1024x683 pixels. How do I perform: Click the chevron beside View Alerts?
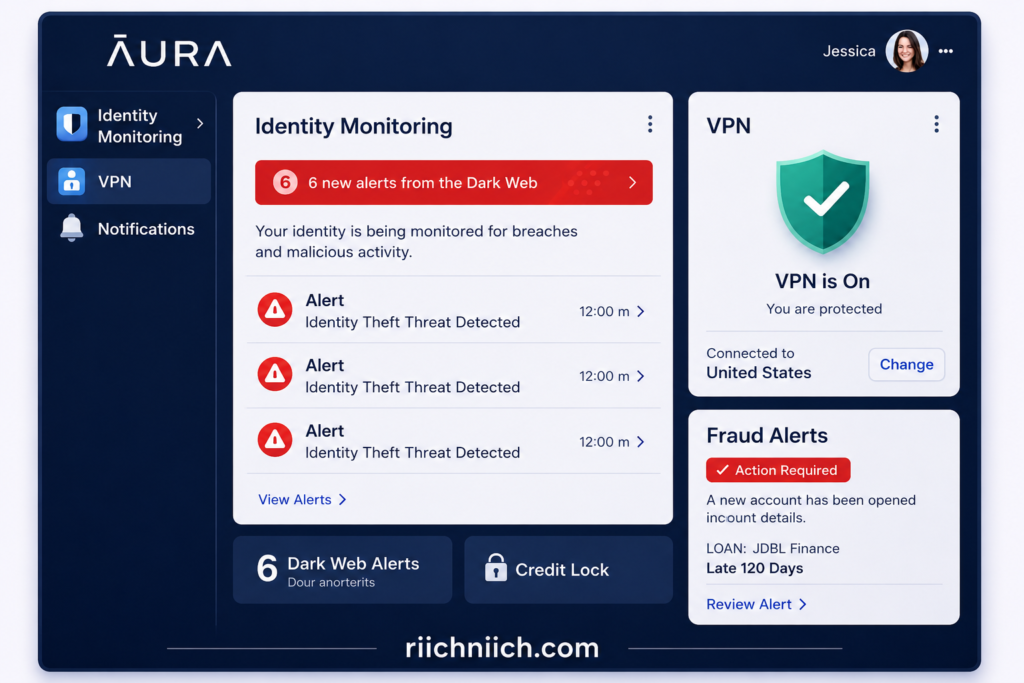click(x=342, y=500)
